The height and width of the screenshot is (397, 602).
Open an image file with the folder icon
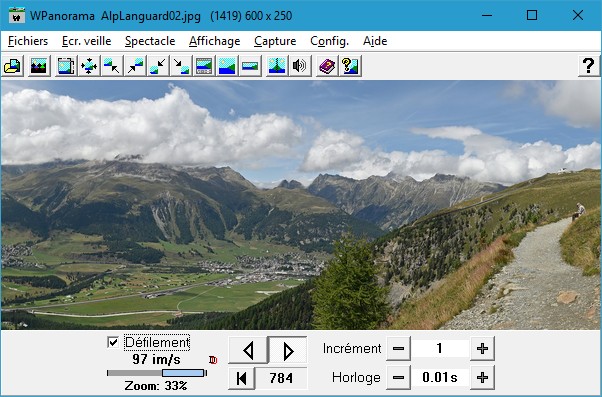point(13,66)
